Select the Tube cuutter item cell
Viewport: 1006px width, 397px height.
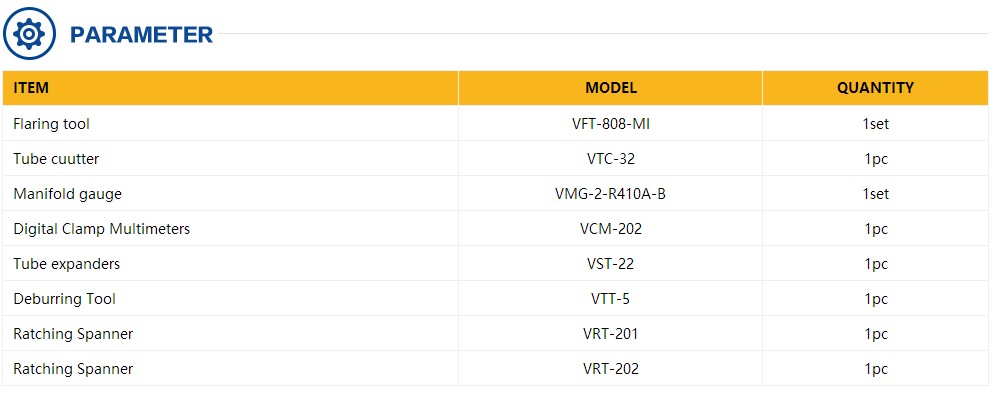click(230, 158)
